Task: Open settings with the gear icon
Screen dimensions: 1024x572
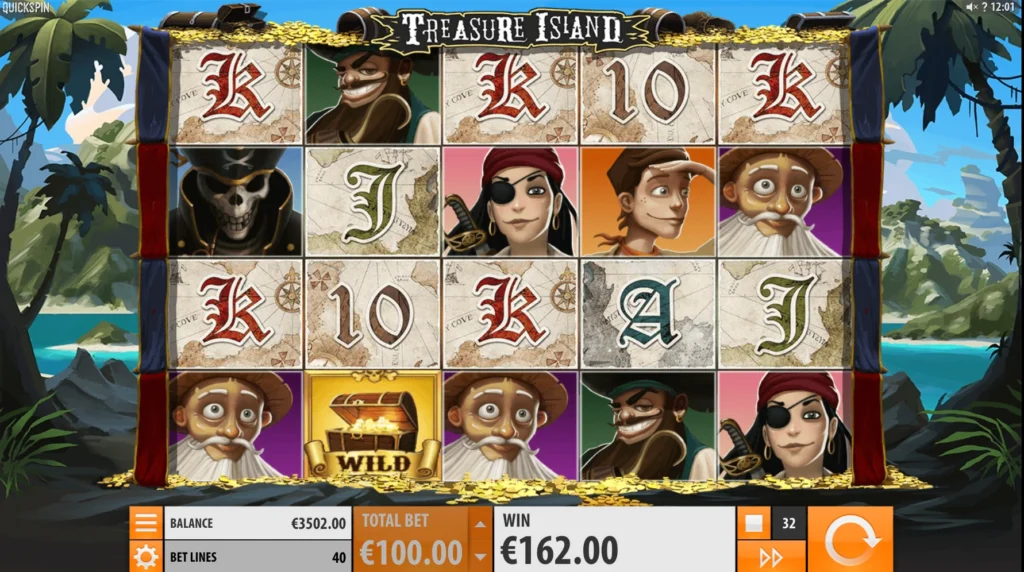Action: click(146, 557)
